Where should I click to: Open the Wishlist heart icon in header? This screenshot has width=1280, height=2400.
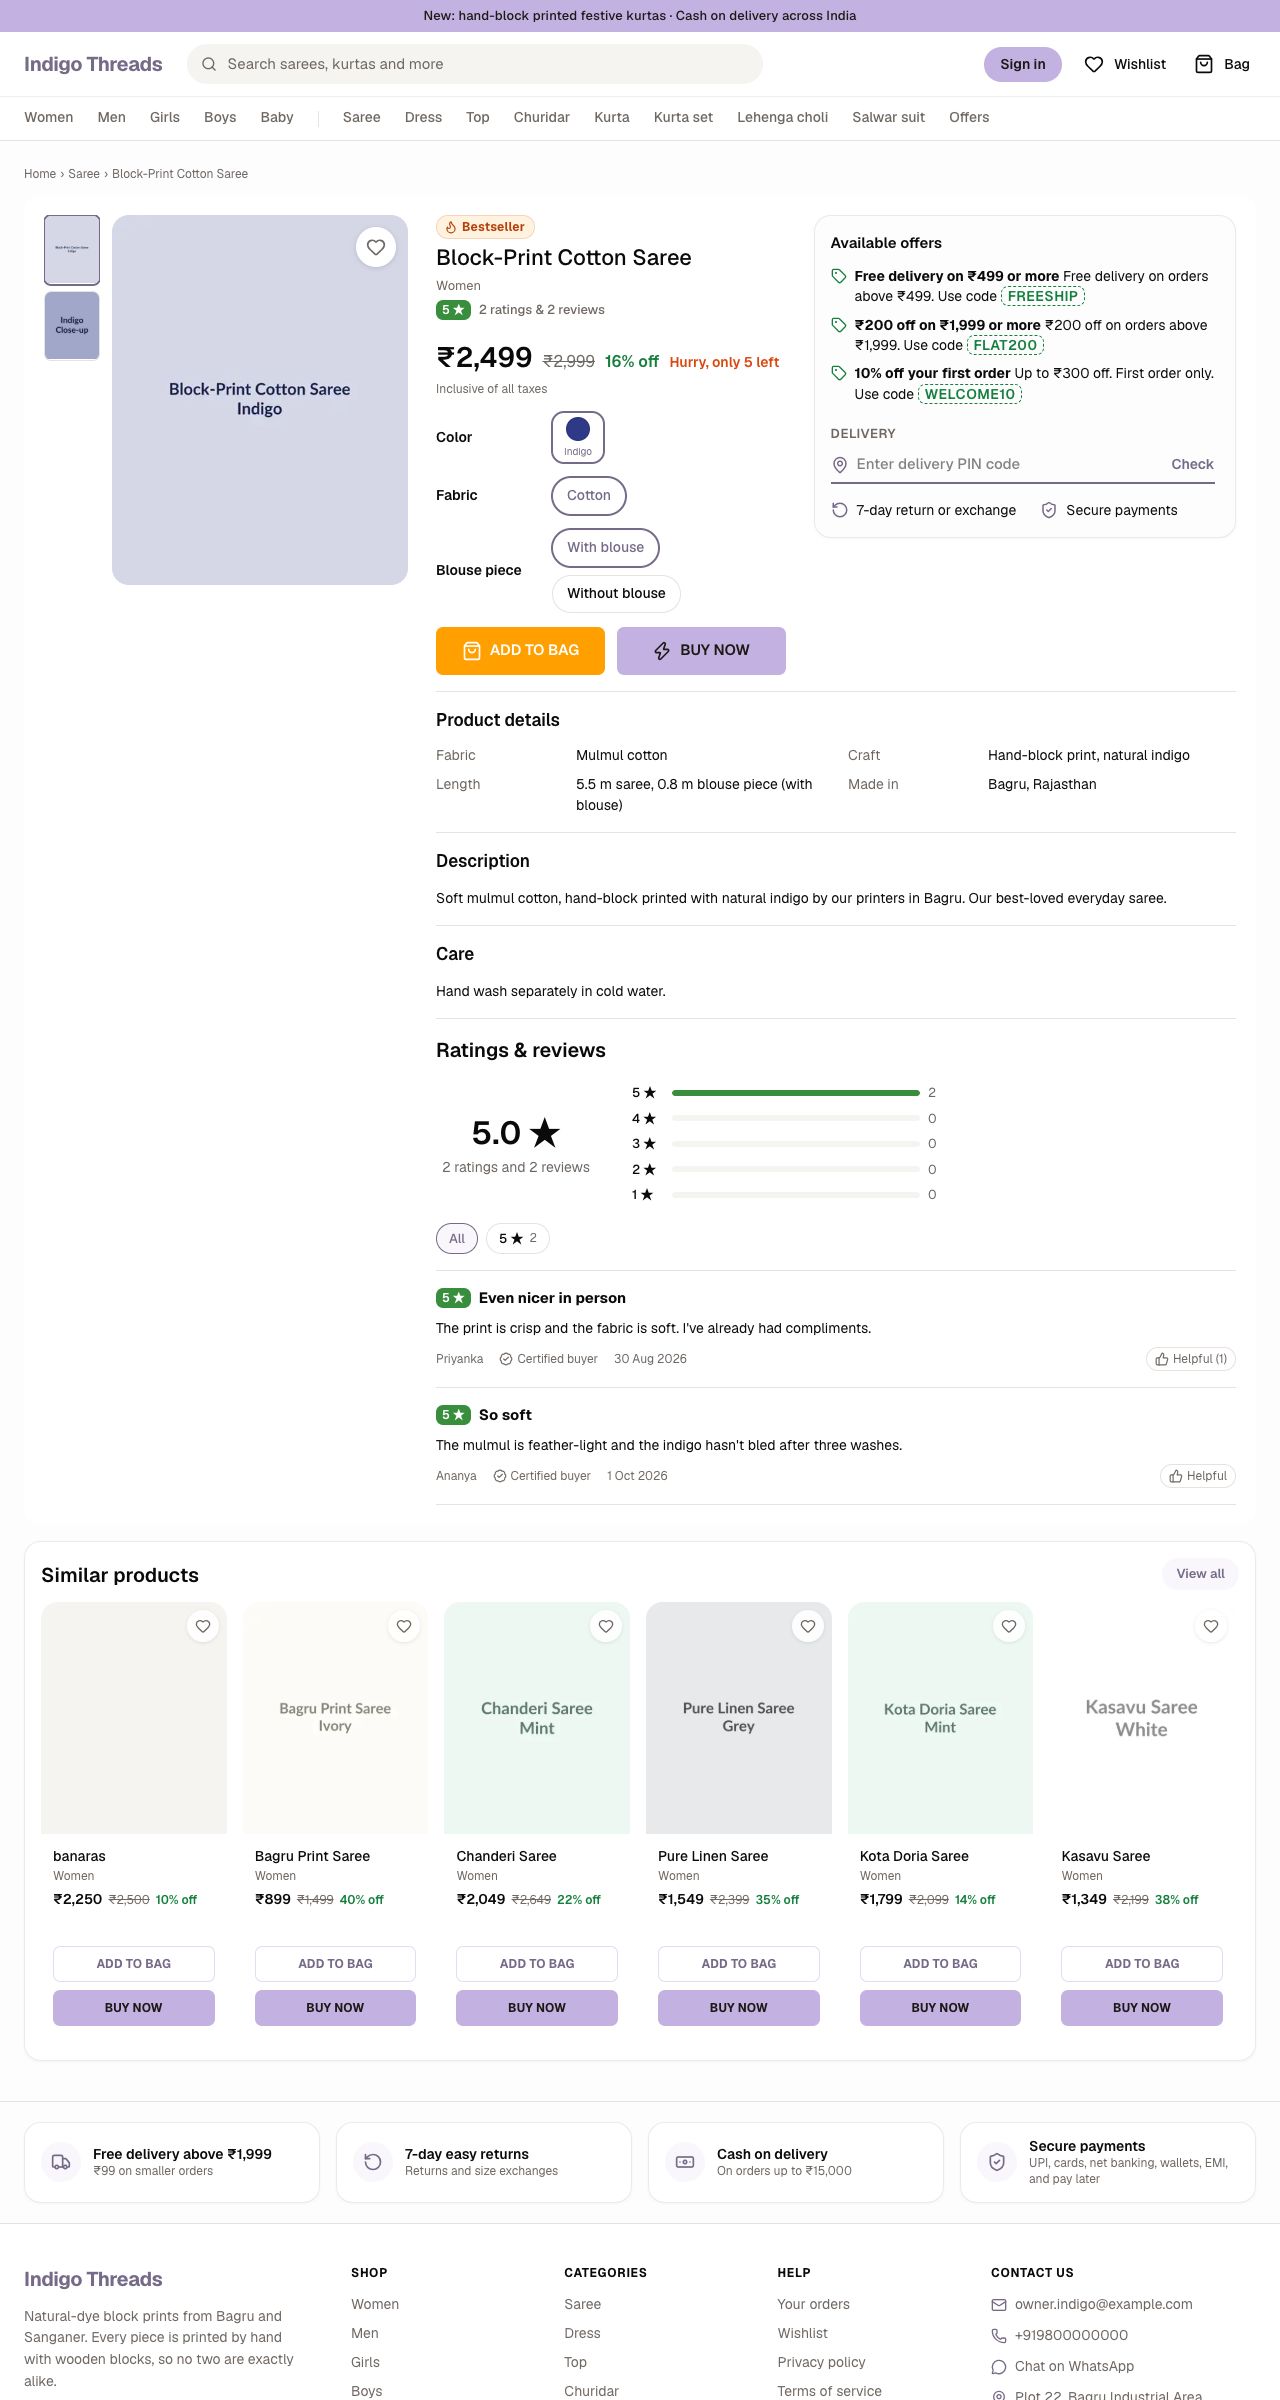tap(1094, 64)
